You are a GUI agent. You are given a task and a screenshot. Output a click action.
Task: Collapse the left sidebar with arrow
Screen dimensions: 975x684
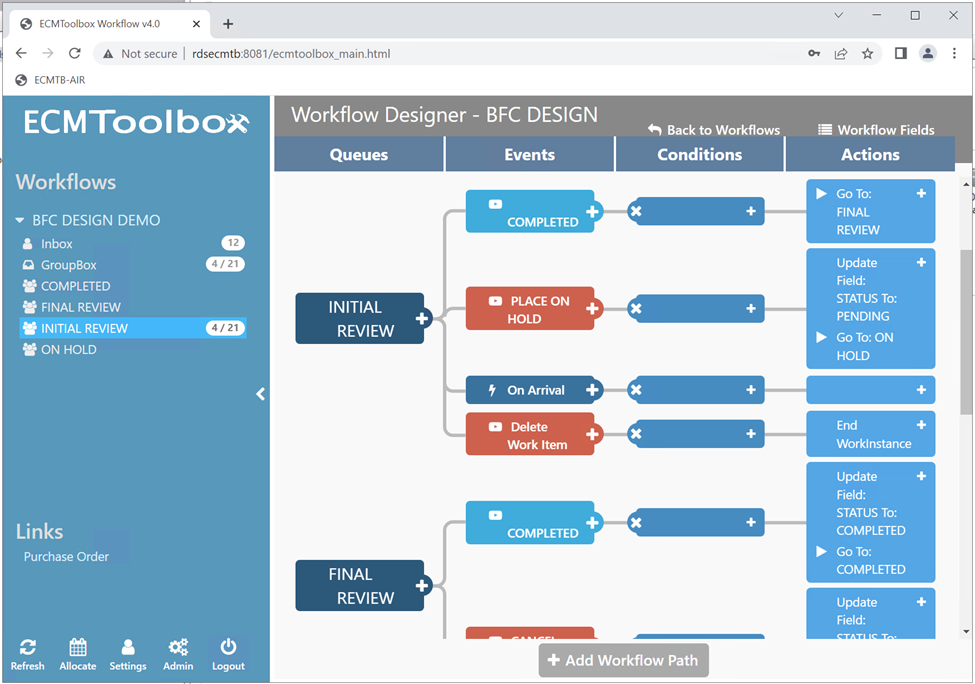click(260, 394)
